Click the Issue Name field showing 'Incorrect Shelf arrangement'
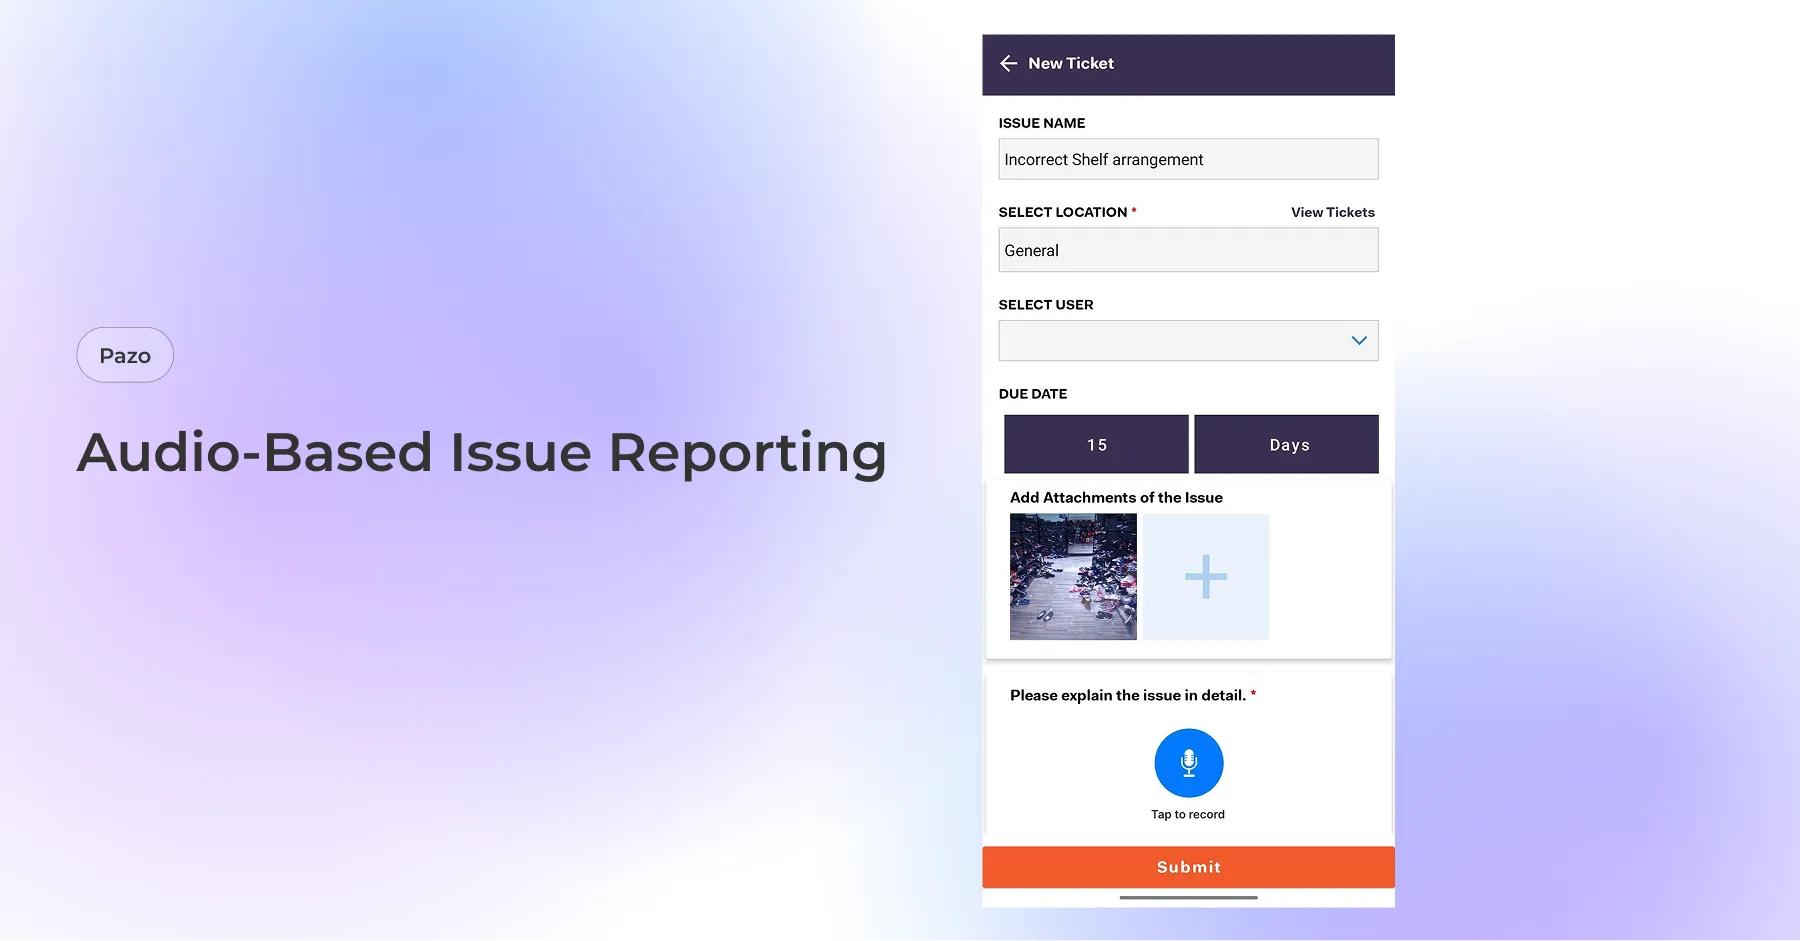The image size is (1800, 941). coord(1188,158)
